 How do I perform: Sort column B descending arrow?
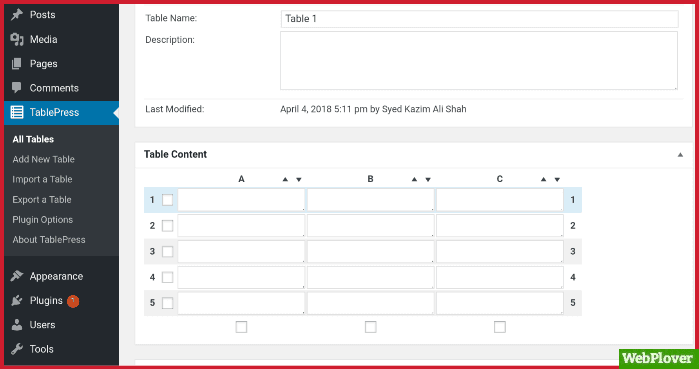click(x=428, y=180)
